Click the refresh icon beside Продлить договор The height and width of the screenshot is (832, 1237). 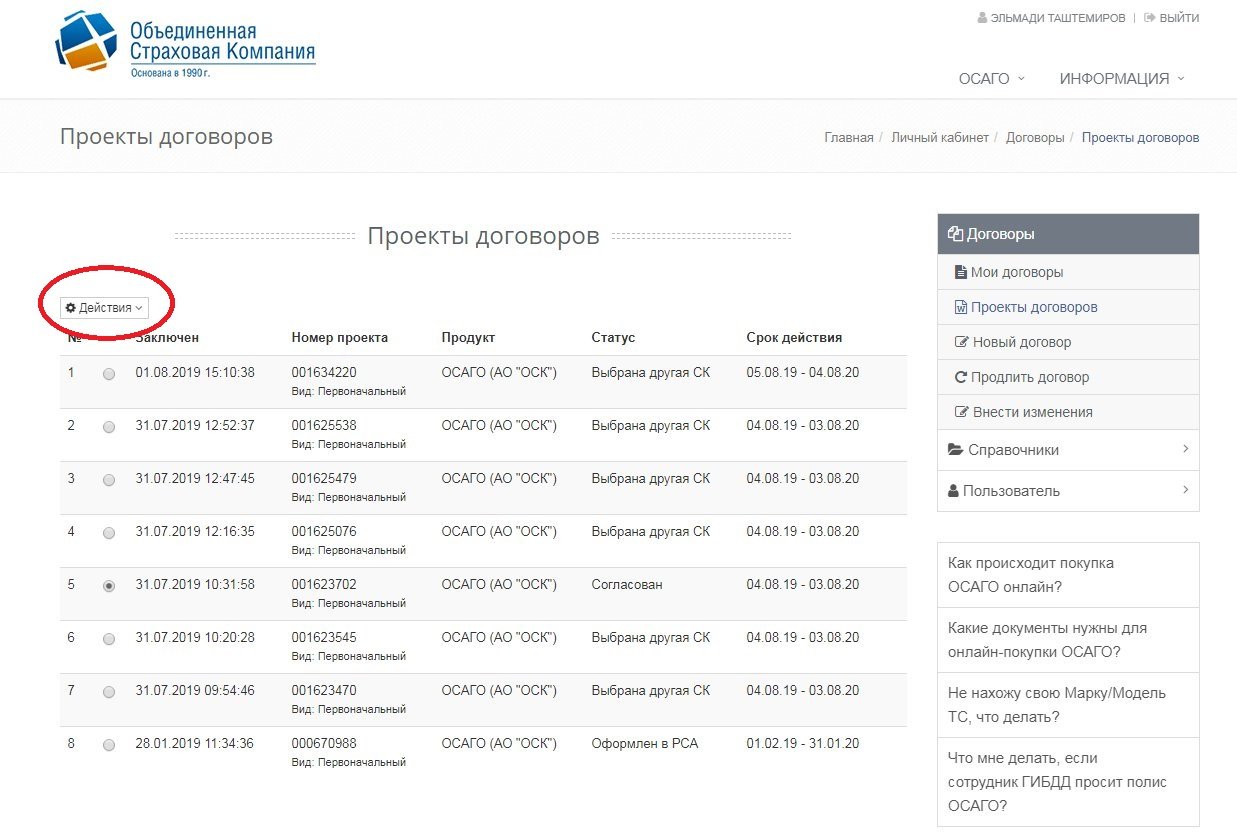tap(961, 377)
